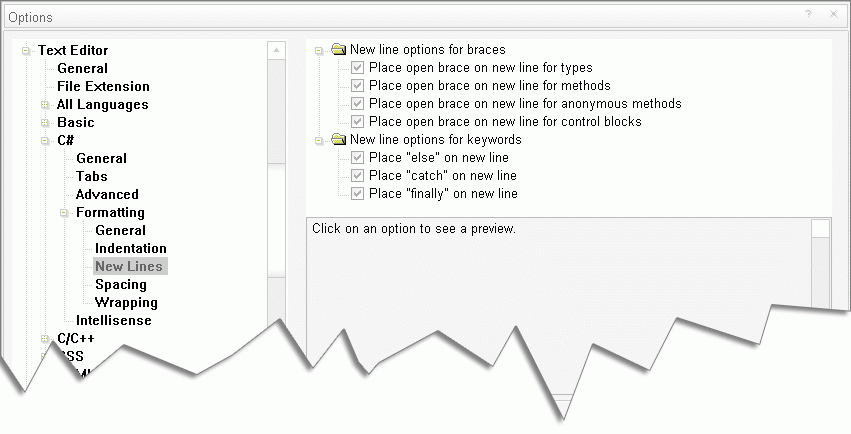The image size is (851, 434).
Task: Toggle Place "finally" on new line
Action: point(358,194)
